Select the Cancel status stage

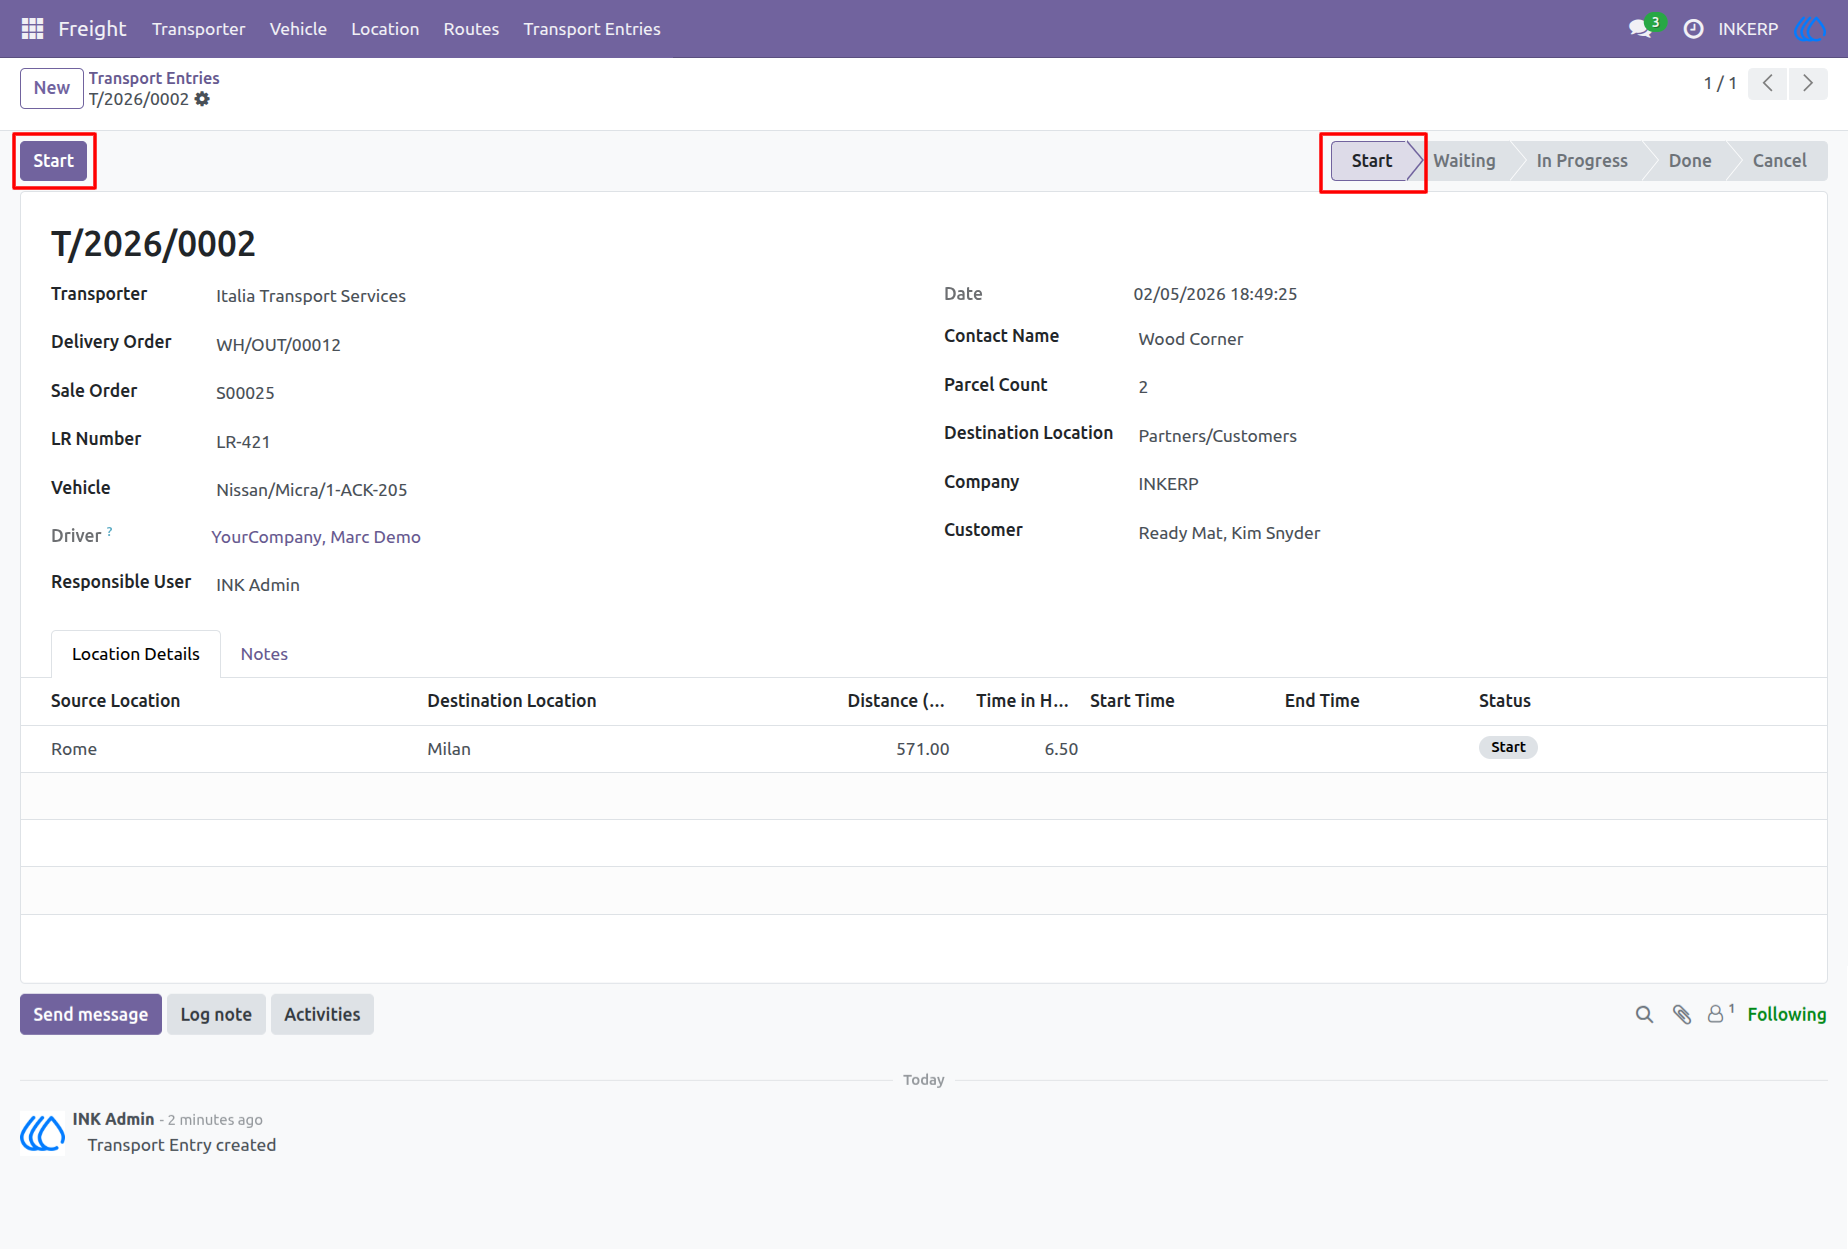[x=1779, y=161]
